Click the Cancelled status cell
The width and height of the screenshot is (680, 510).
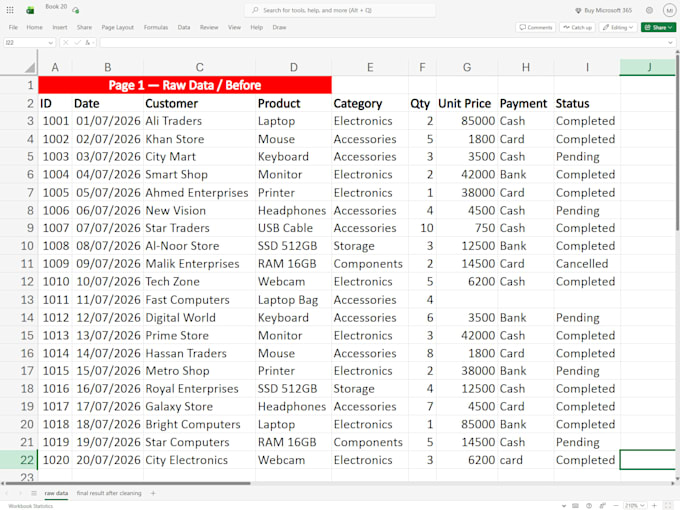(587, 264)
